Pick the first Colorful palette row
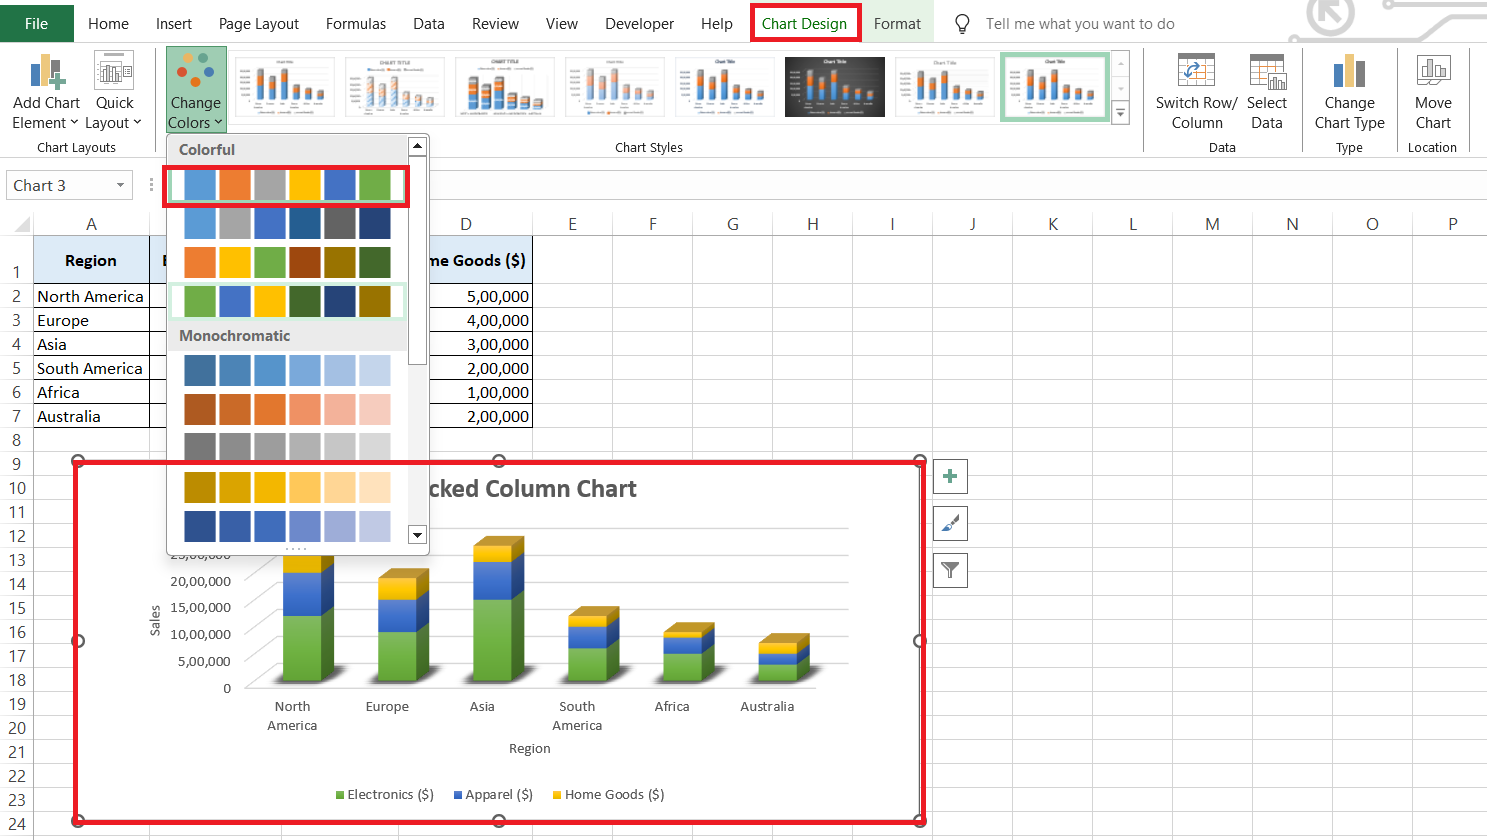Image resolution: width=1487 pixels, height=840 pixels. coord(287,186)
